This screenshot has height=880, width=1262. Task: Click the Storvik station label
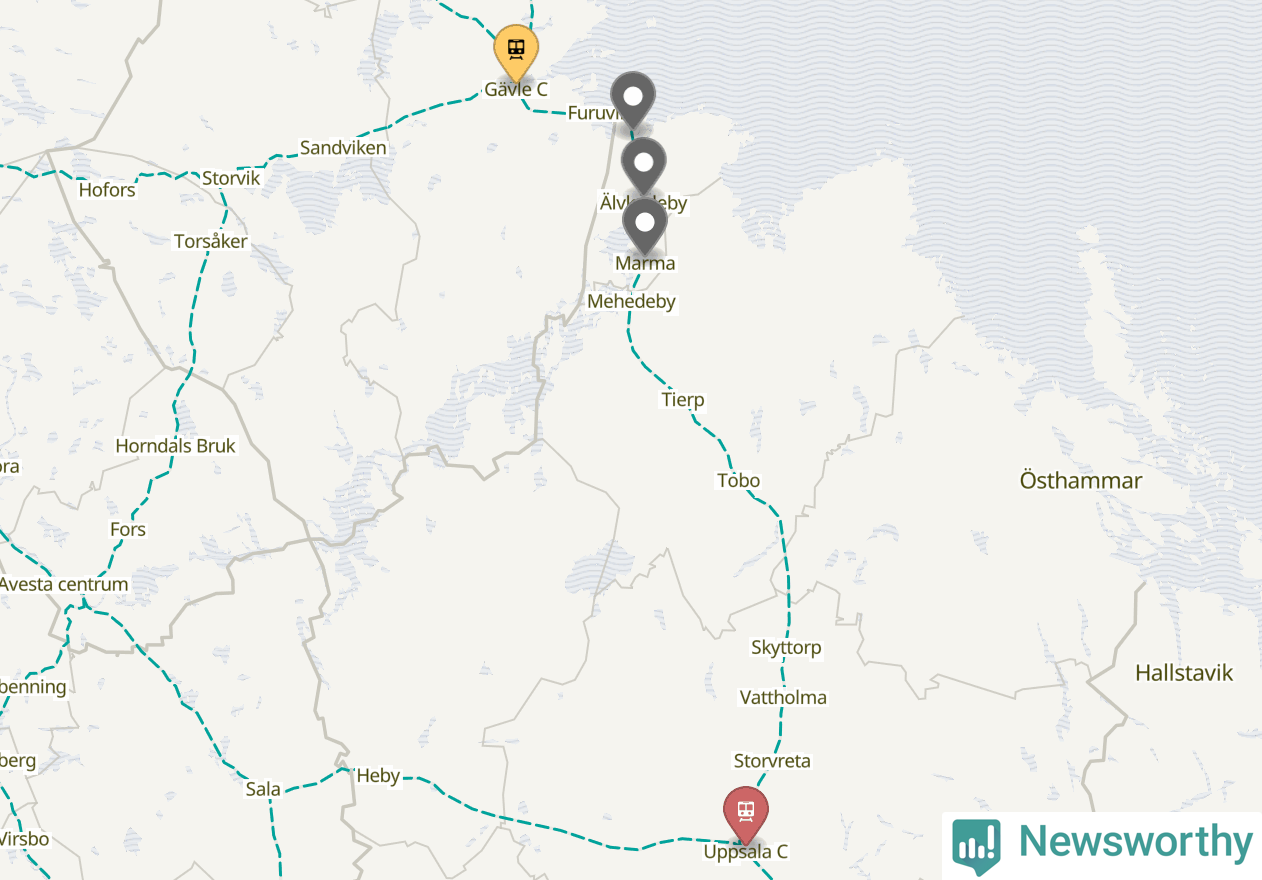[231, 179]
